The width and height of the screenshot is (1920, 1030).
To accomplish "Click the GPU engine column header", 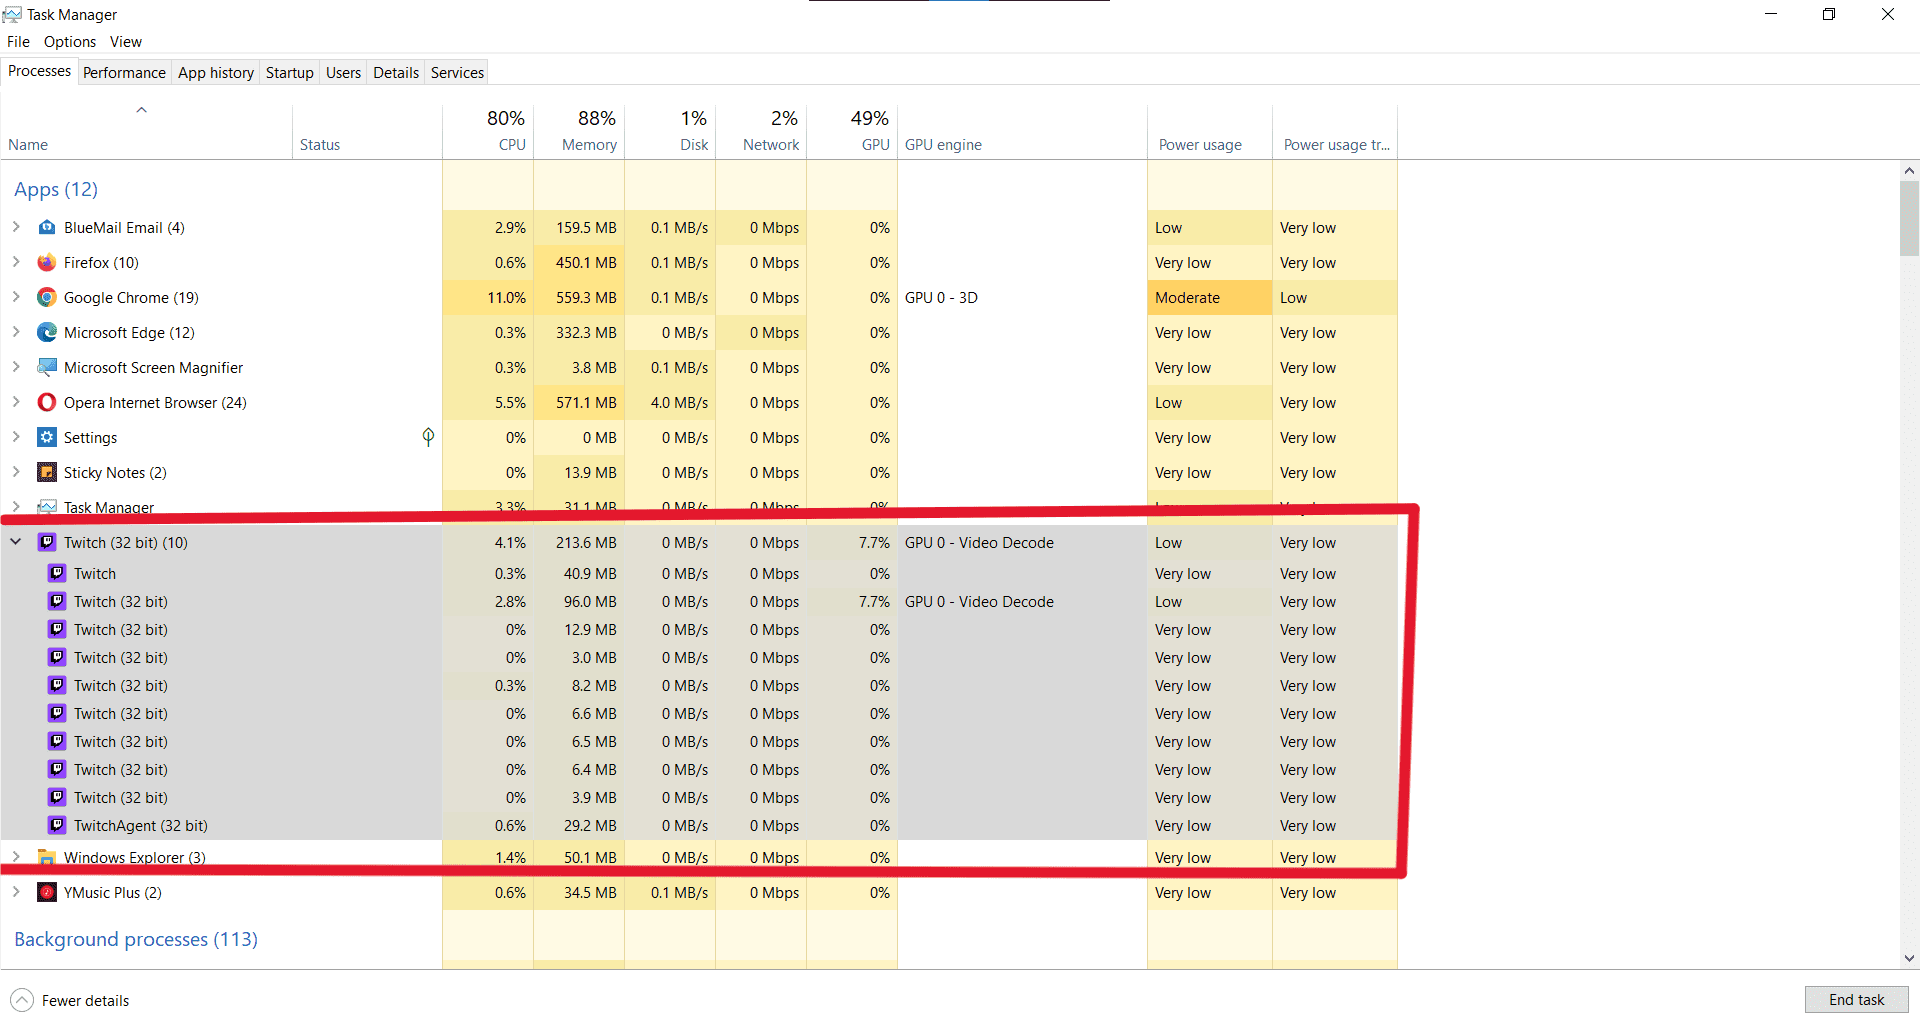I will click(1022, 131).
